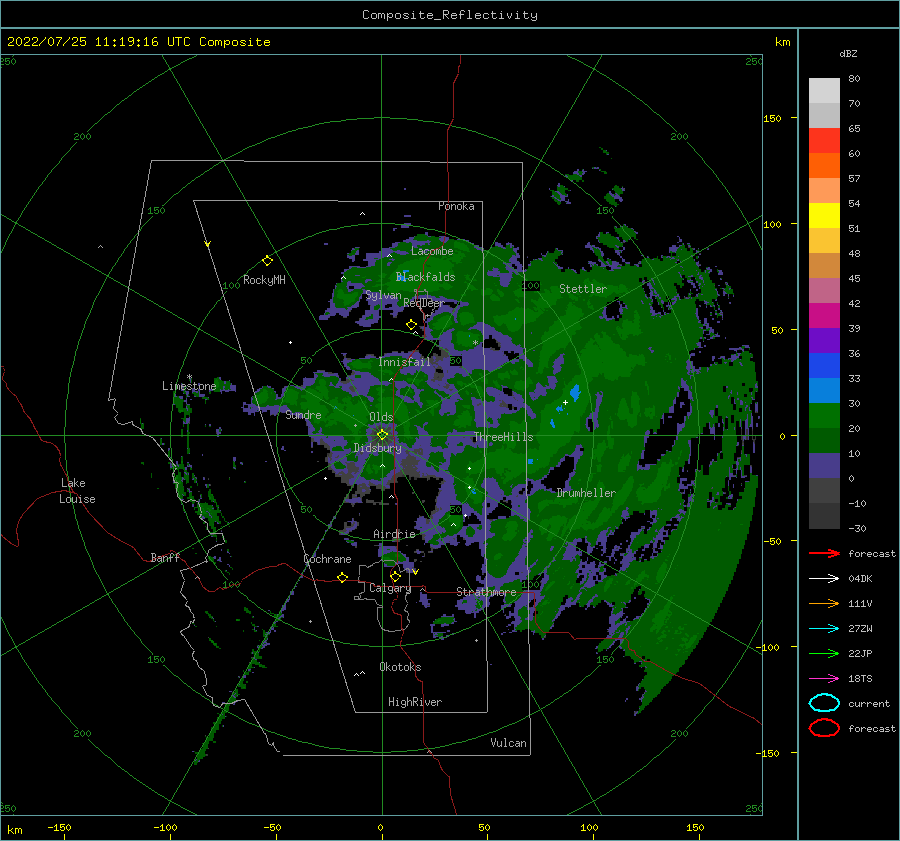This screenshot has width=900, height=841.
Task: Click the red 'forecast' ellipse icon
Action: click(824, 728)
